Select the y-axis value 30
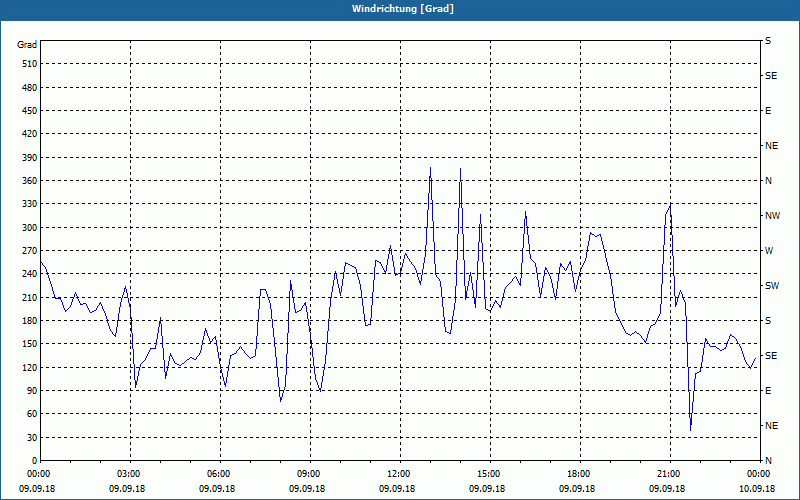 [32, 438]
